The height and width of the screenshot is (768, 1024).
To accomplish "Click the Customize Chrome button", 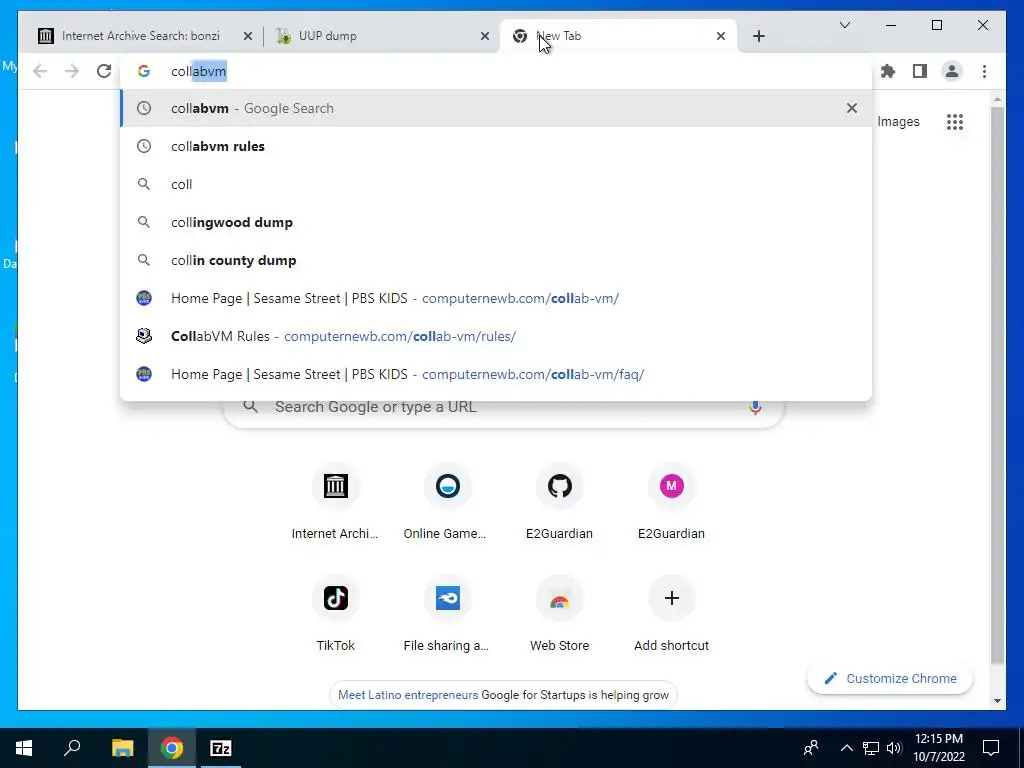I will pos(889,679).
